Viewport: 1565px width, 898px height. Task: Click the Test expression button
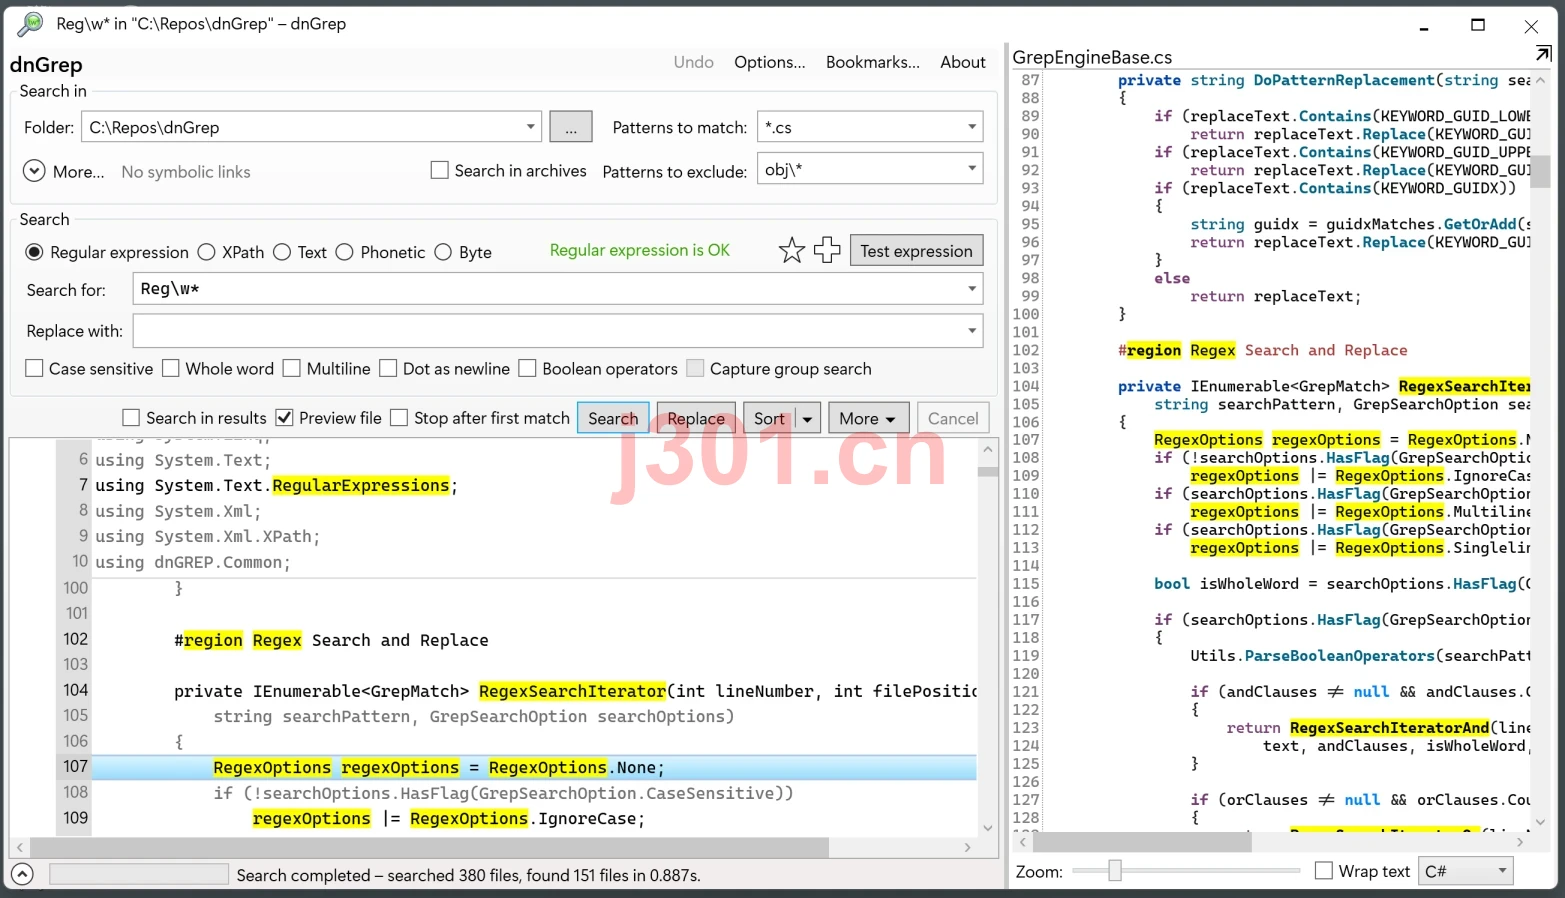[916, 251]
